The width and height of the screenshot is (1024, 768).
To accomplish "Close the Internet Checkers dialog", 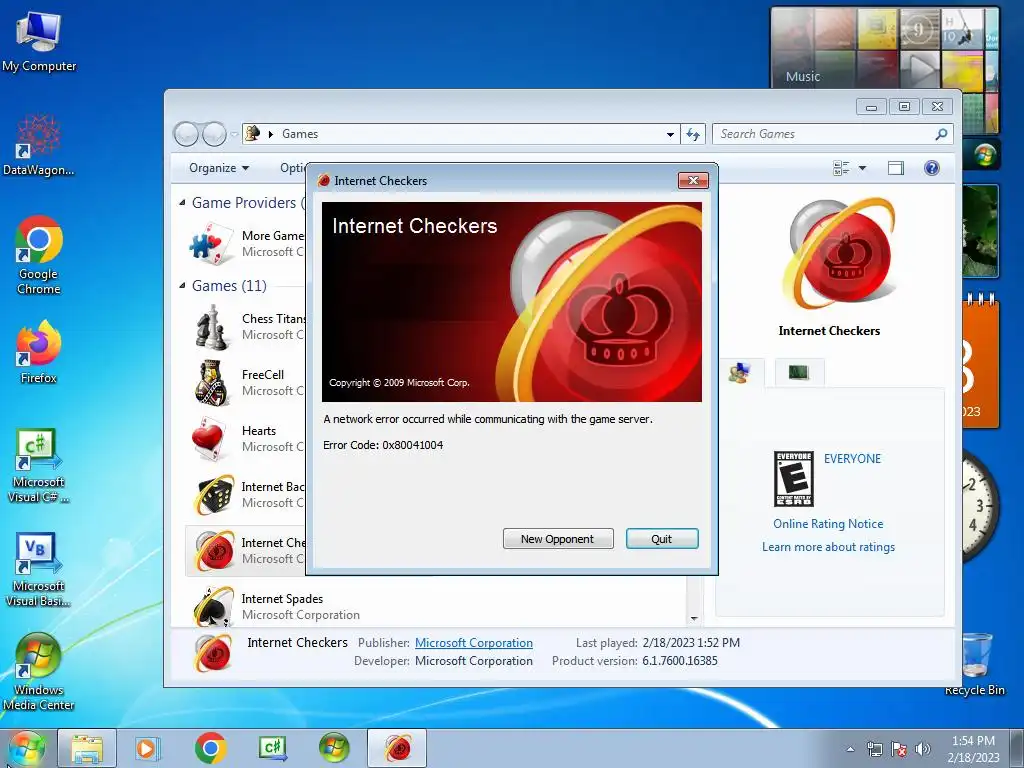I will [693, 180].
